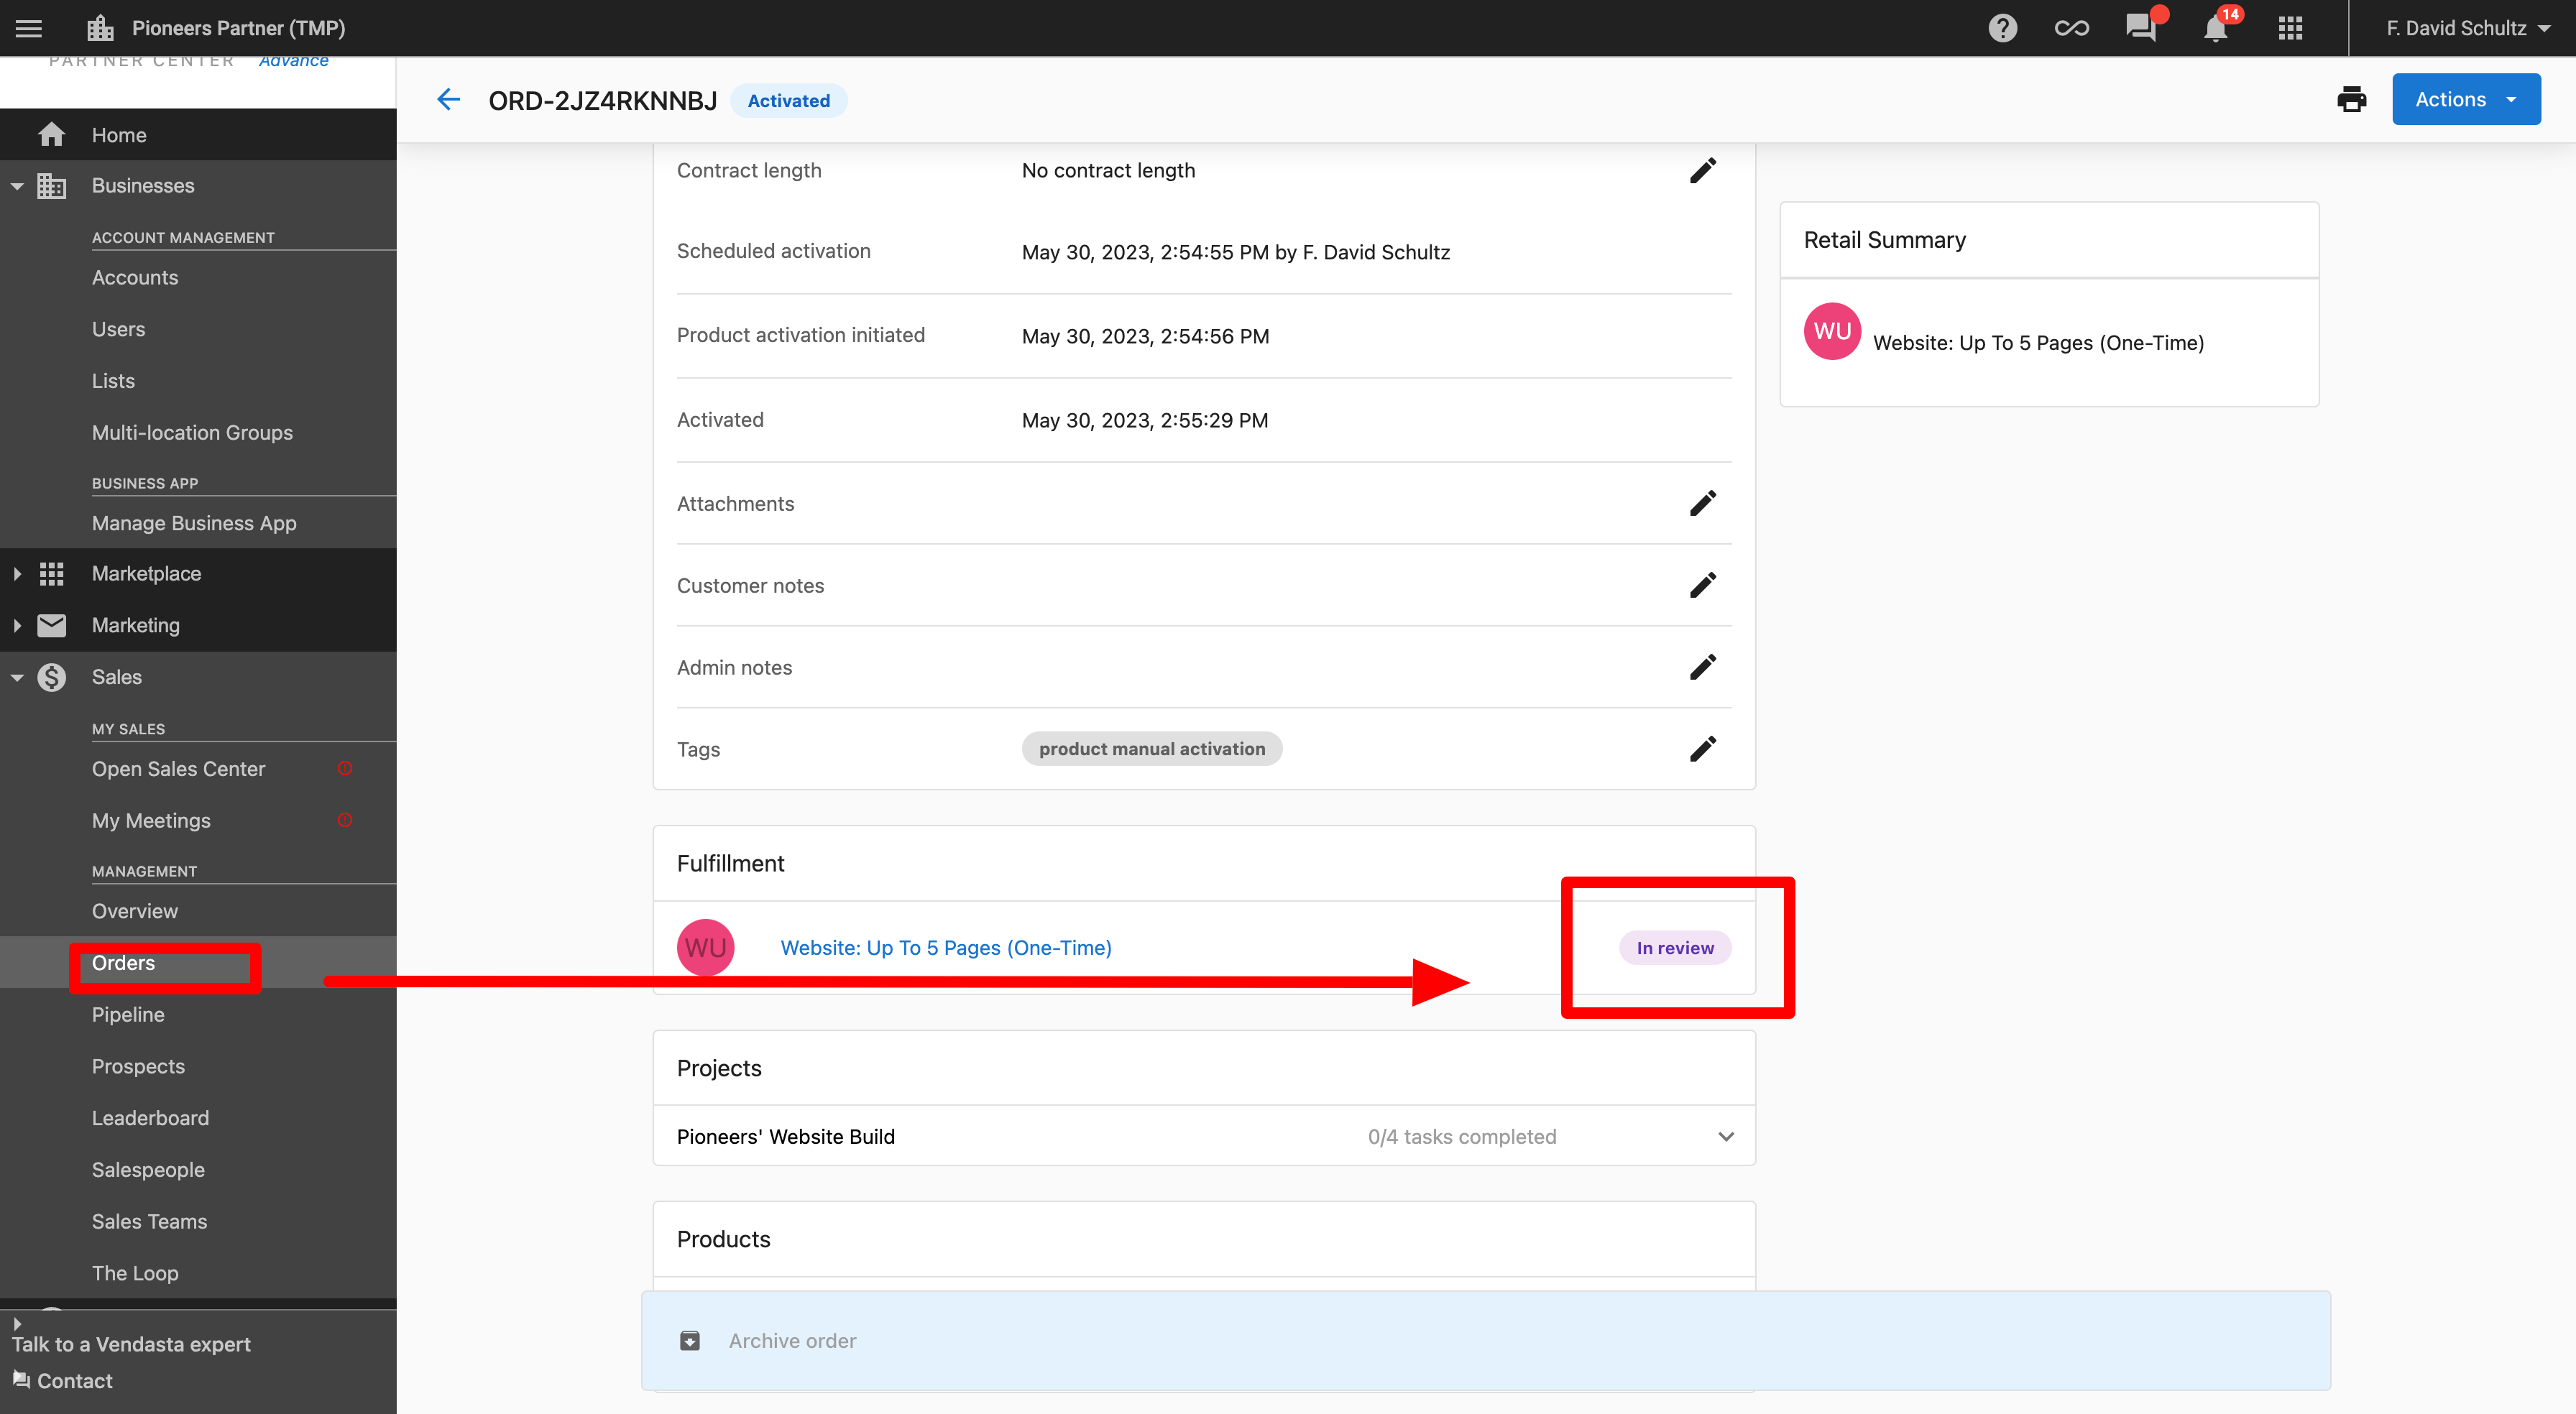Open the apps grid launcher

coord(2290,27)
